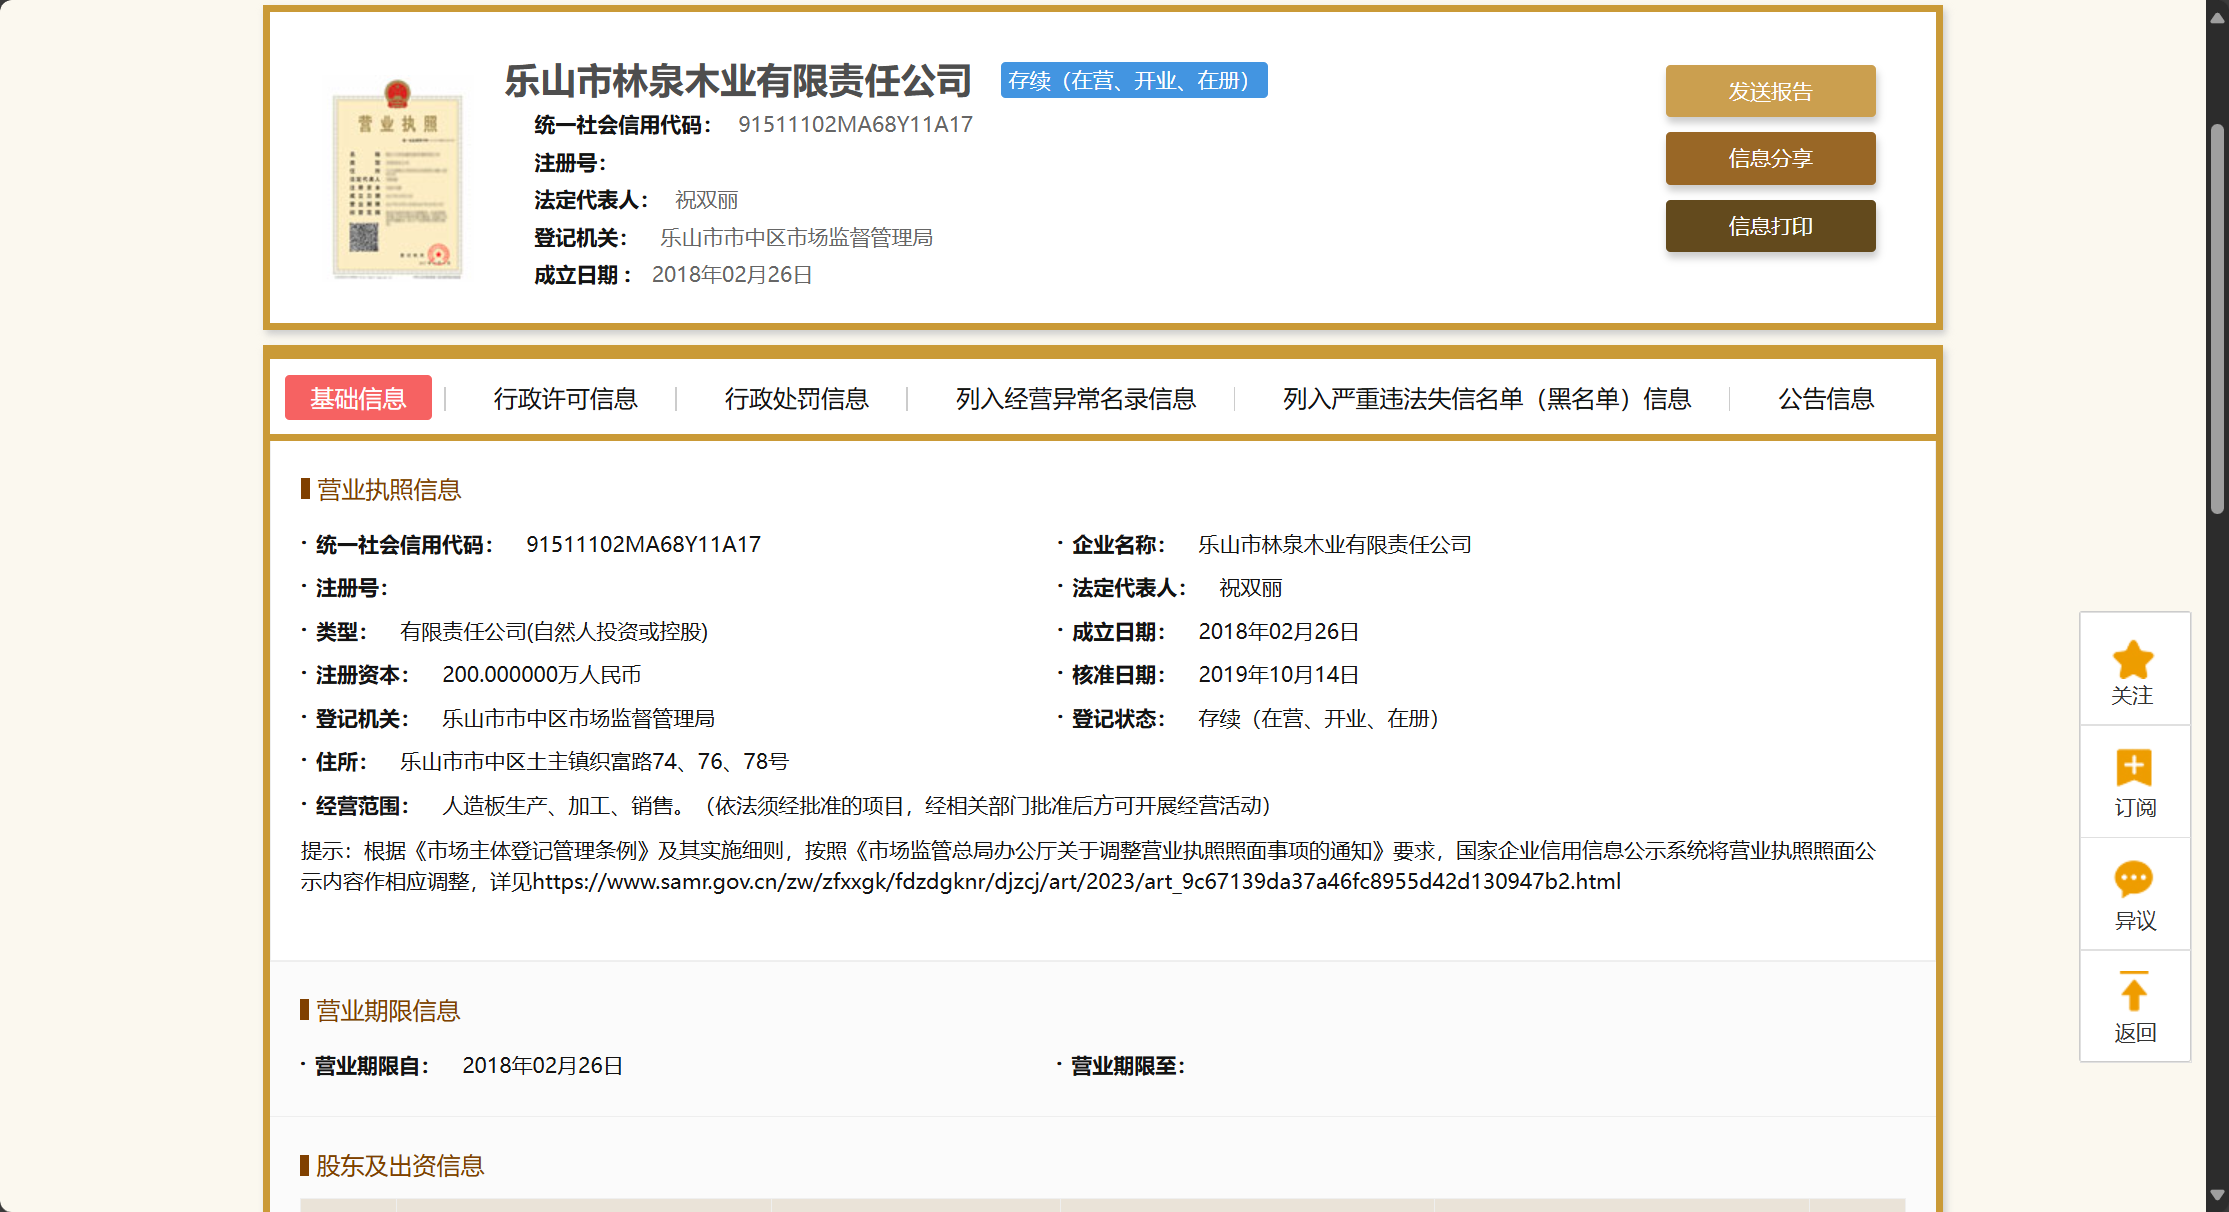Click the subscribe (订阅) bookmark icon
The height and width of the screenshot is (1212, 2229).
click(x=2133, y=768)
